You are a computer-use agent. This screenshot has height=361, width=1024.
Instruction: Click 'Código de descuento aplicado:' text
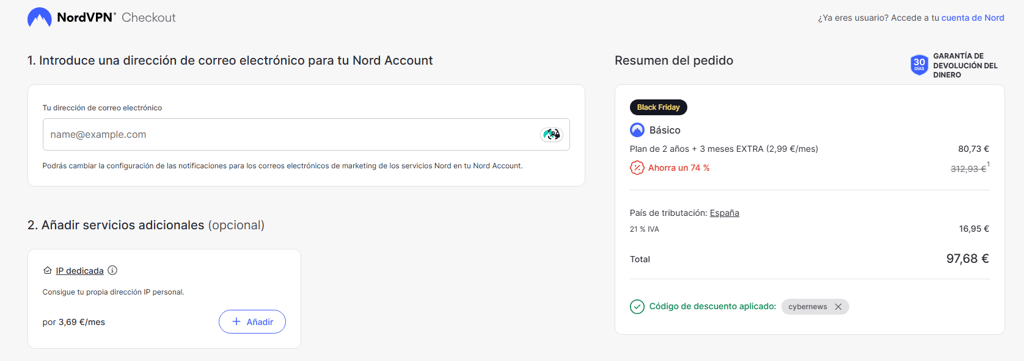coord(712,306)
